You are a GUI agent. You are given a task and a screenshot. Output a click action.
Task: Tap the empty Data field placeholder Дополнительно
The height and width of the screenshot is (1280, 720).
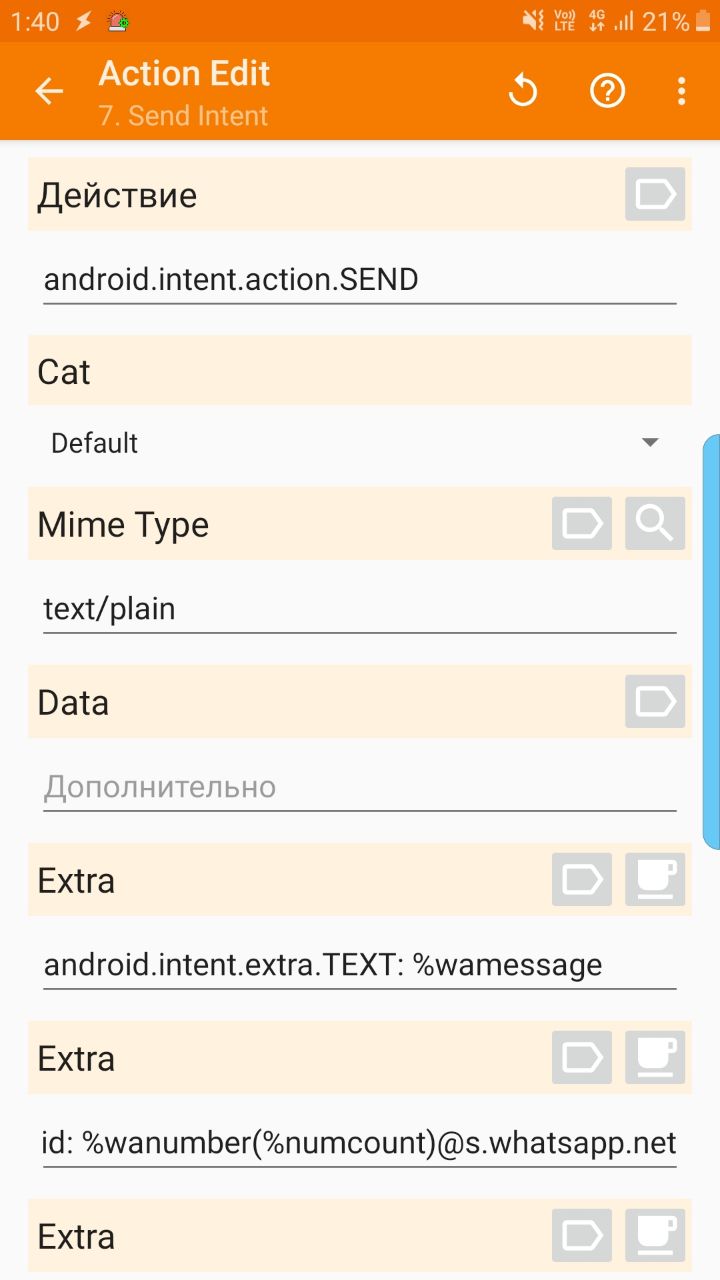(360, 787)
